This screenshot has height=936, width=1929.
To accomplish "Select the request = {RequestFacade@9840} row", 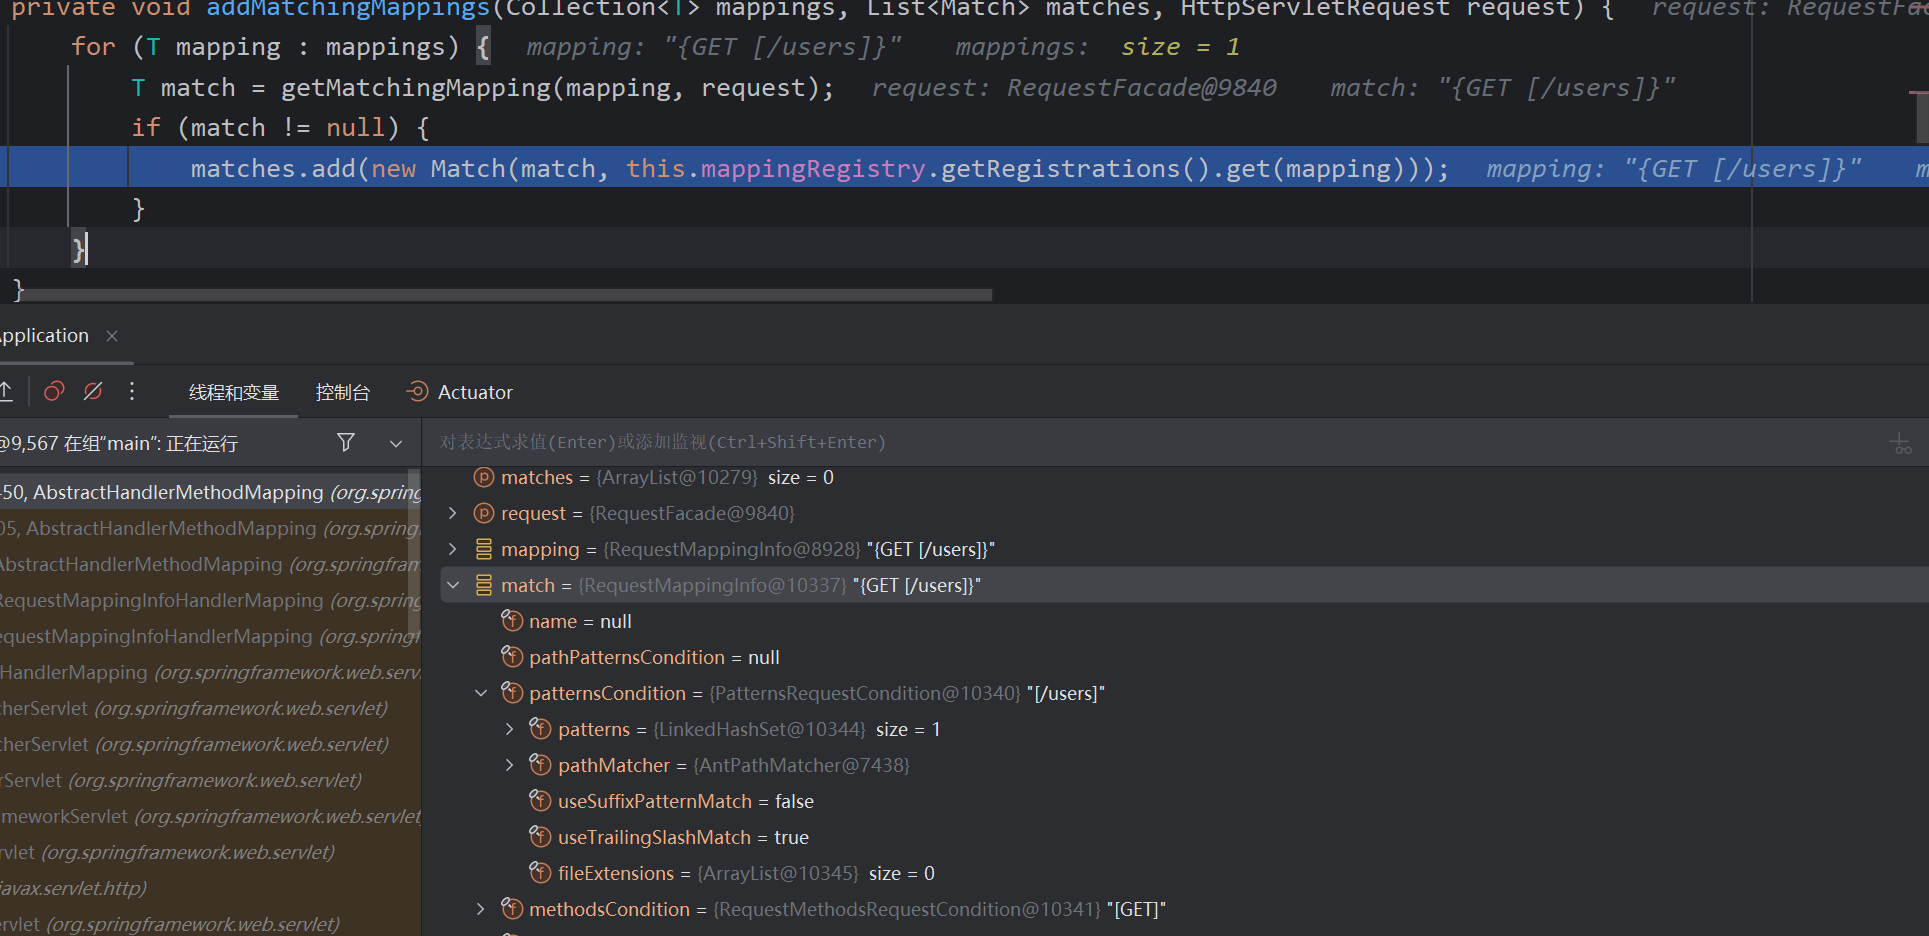I will [x=1184, y=513].
